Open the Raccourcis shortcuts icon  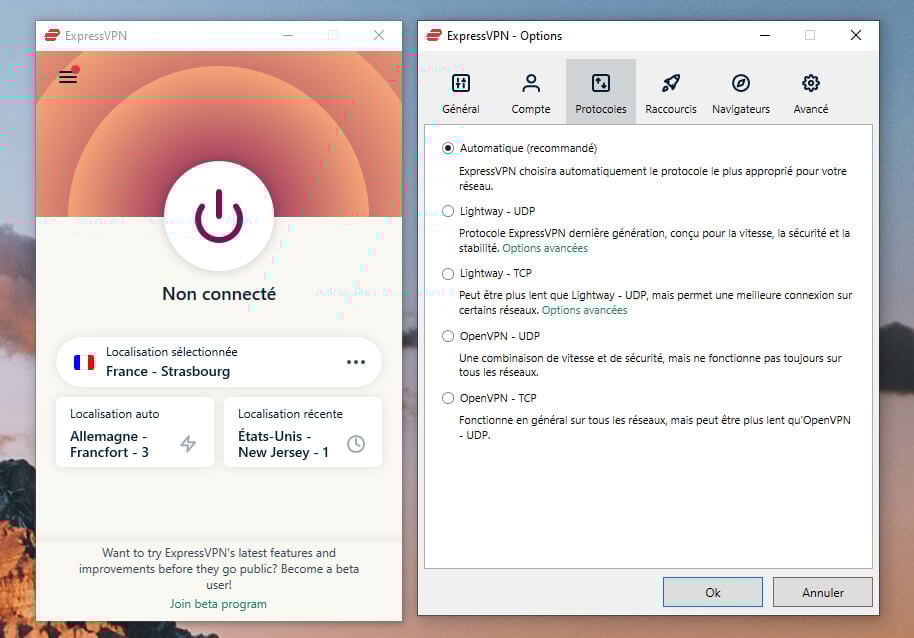click(x=670, y=90)
